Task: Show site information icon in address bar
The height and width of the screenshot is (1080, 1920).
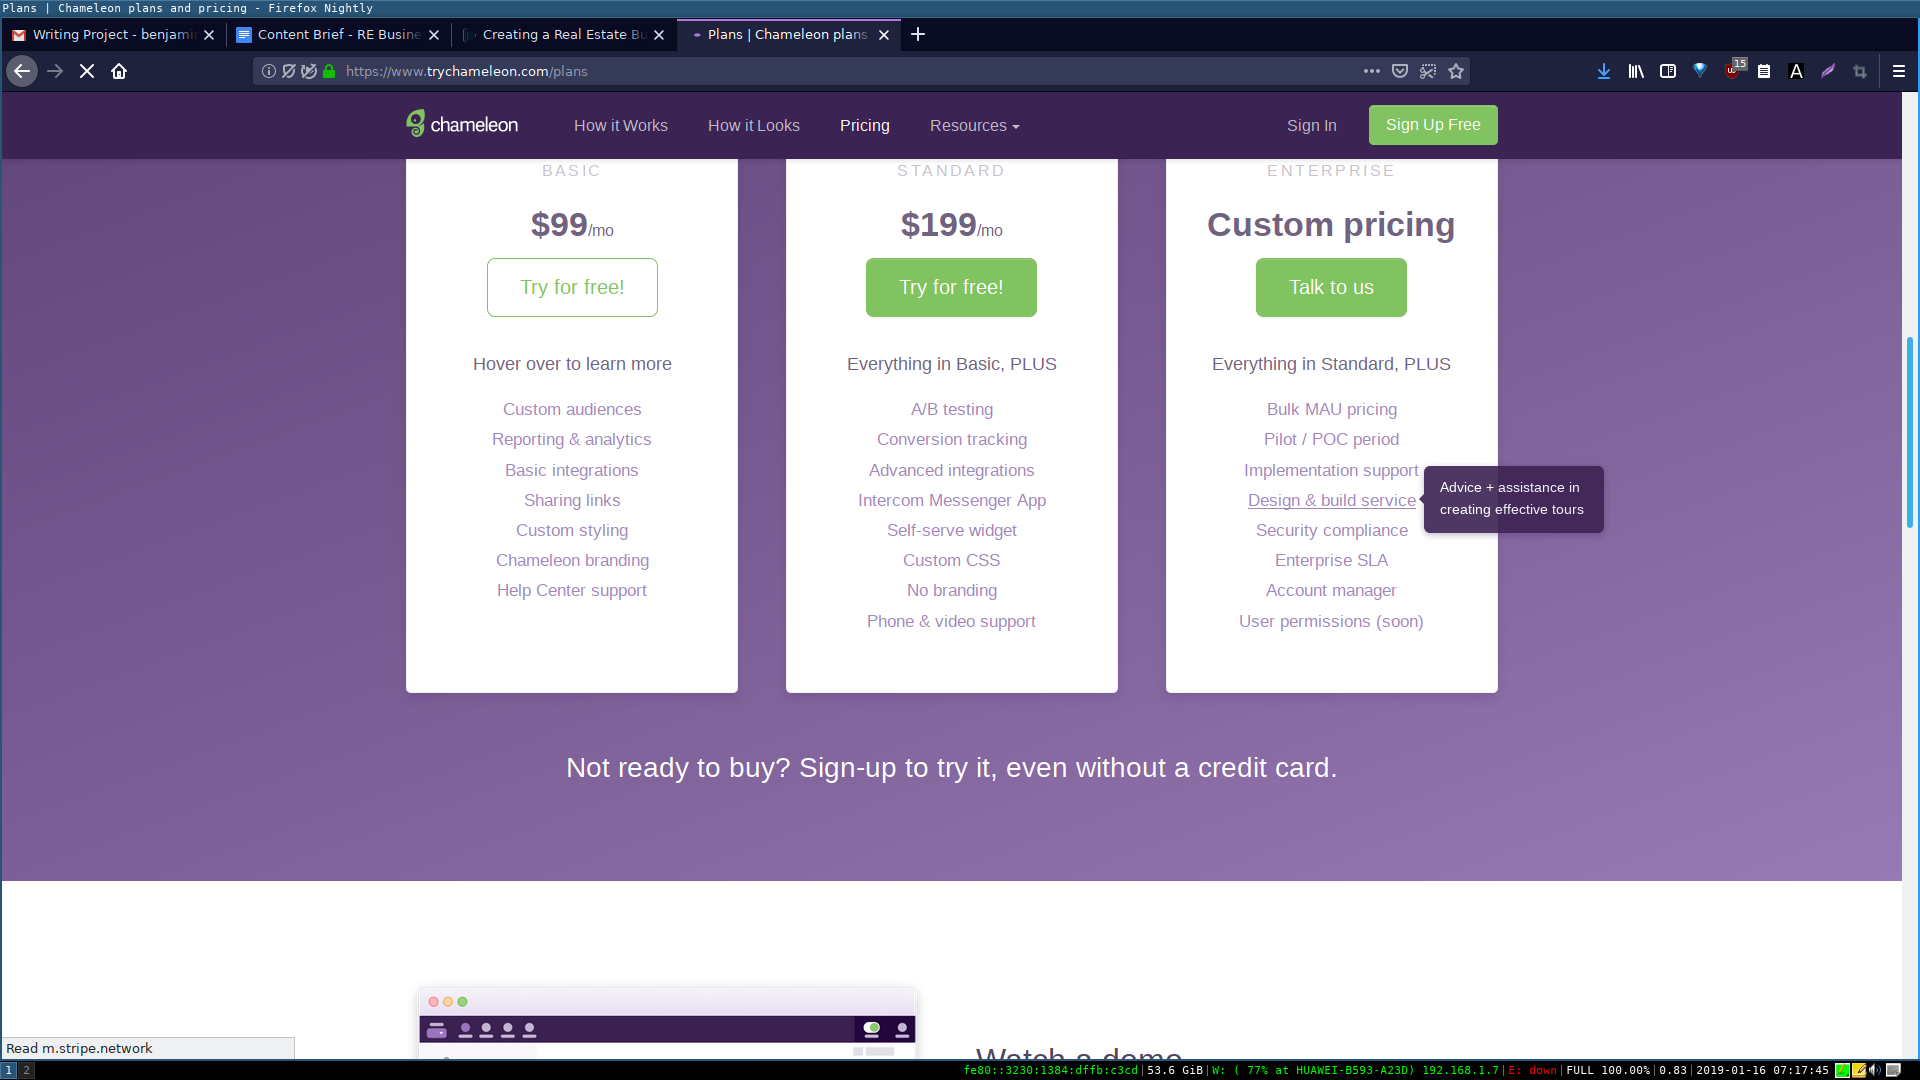Action: 269,71
